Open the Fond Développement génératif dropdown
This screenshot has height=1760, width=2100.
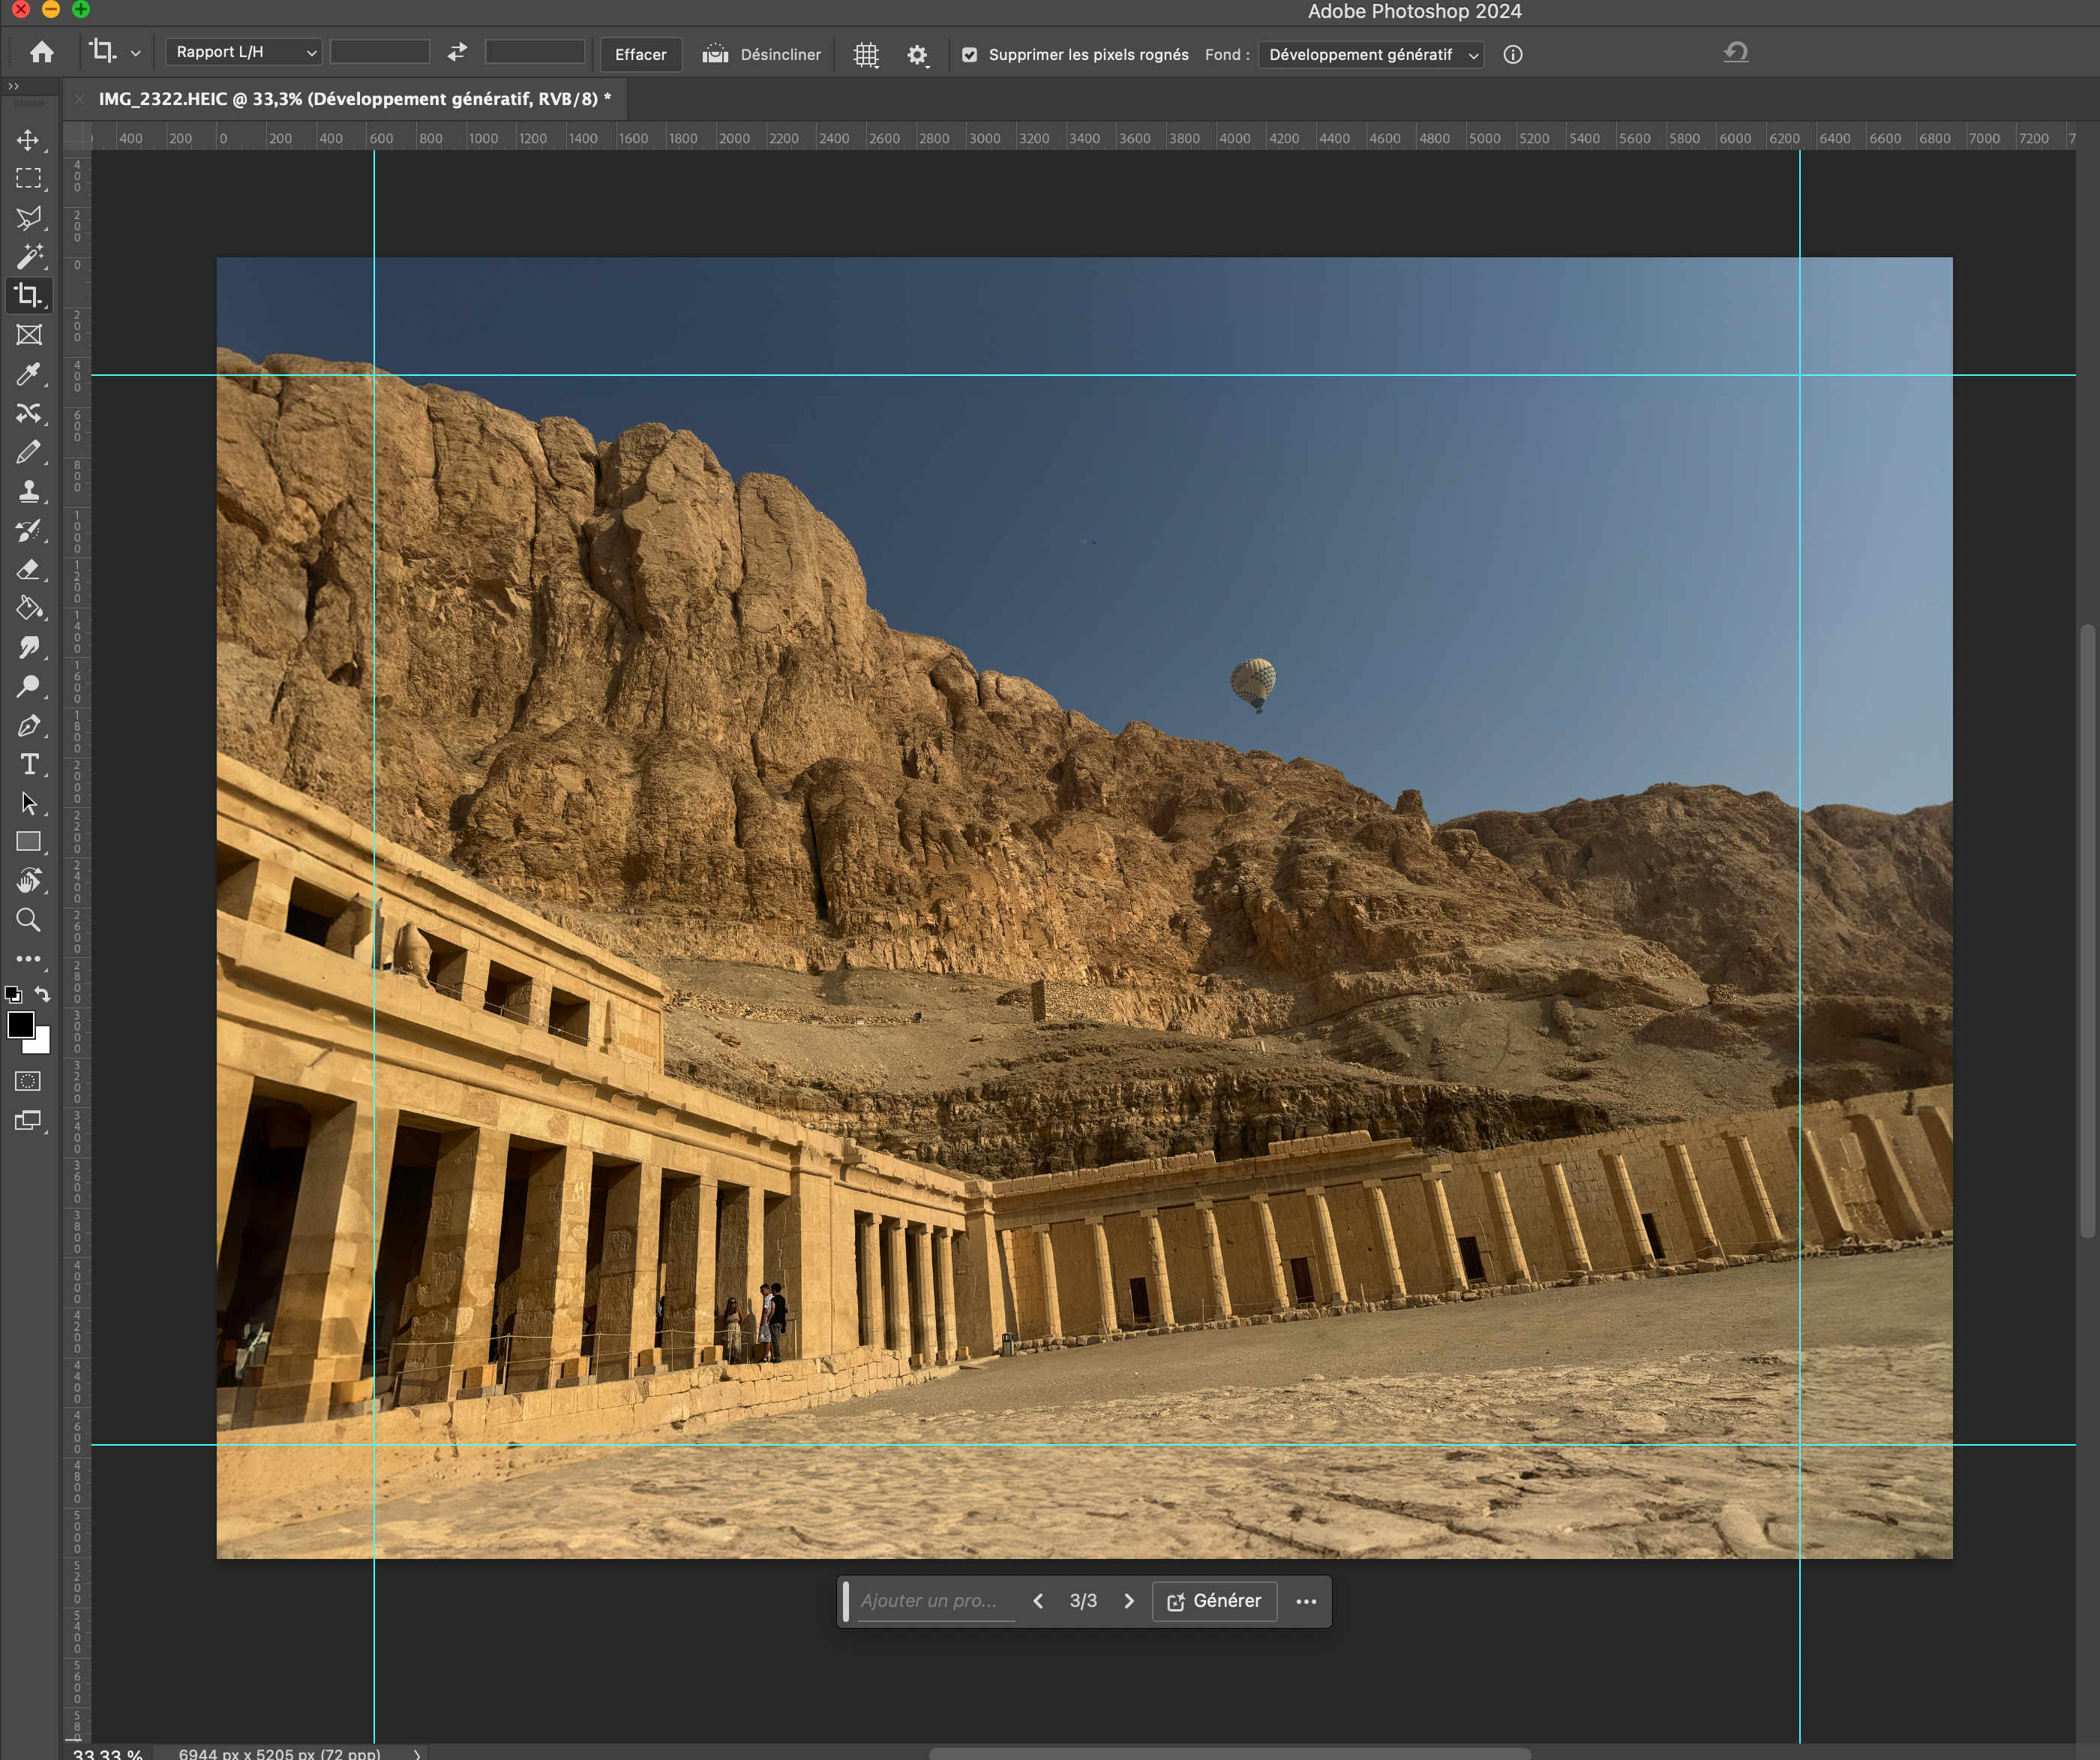click(x=1370, y=55)
